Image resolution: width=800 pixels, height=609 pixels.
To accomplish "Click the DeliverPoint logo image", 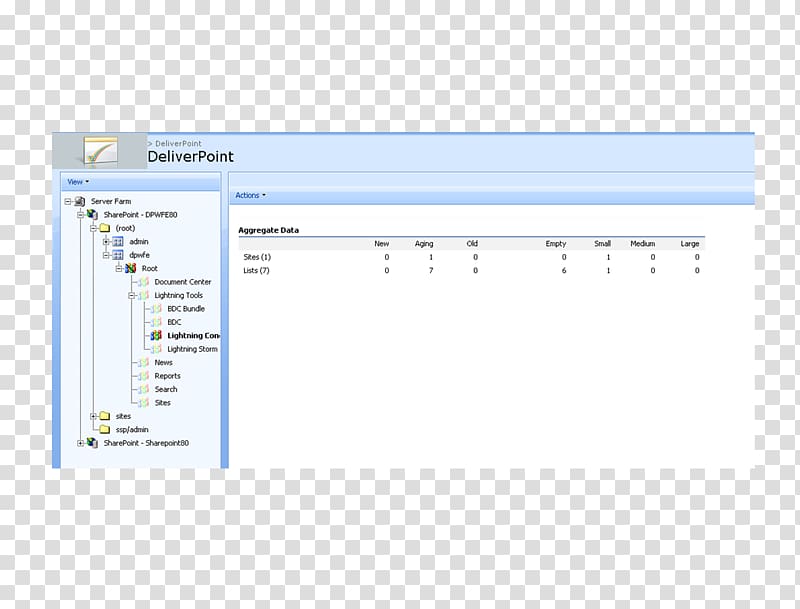I will [x=101, y=151].
